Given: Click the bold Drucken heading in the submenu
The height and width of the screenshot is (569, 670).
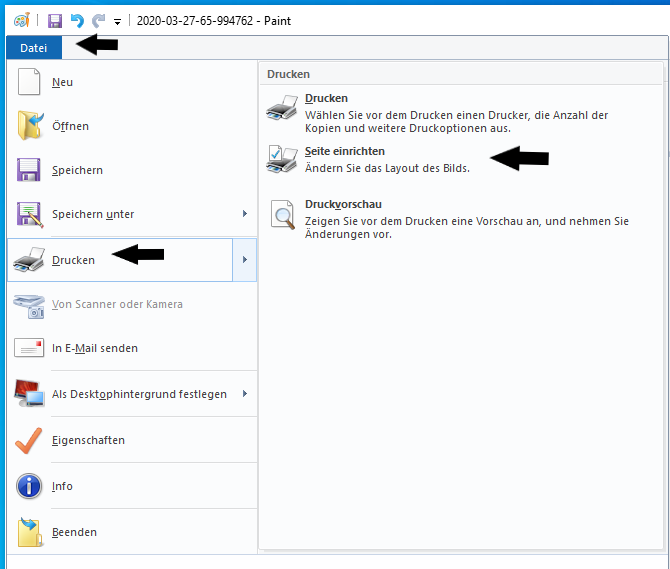Looking at the screenshot, I should 326,98.
